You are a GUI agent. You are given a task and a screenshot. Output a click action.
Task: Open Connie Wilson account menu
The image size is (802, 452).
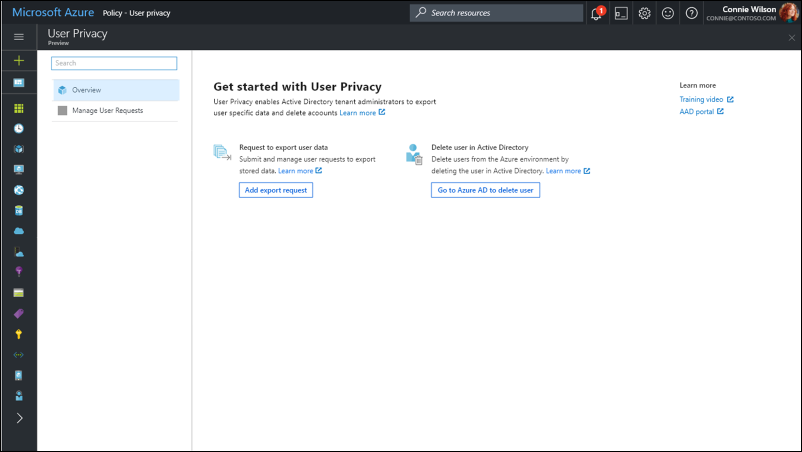(x=752, y=13)
